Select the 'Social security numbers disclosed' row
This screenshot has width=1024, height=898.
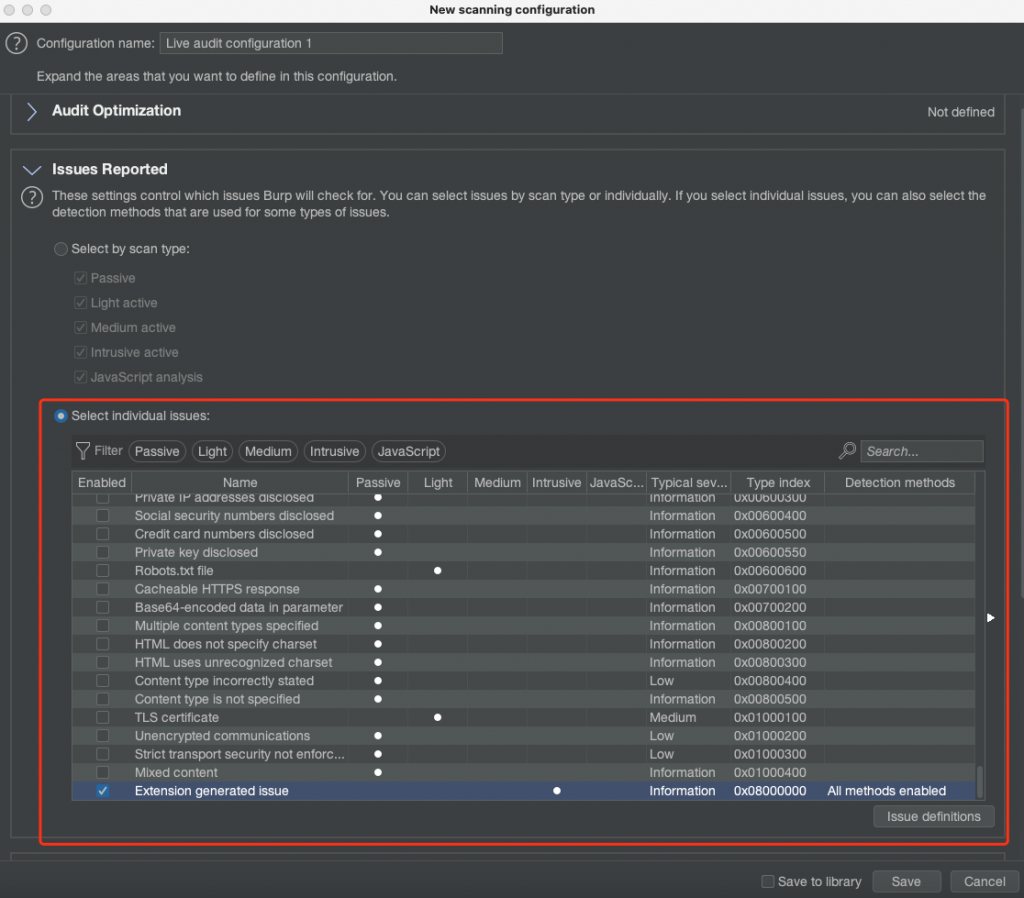(523, 516)
